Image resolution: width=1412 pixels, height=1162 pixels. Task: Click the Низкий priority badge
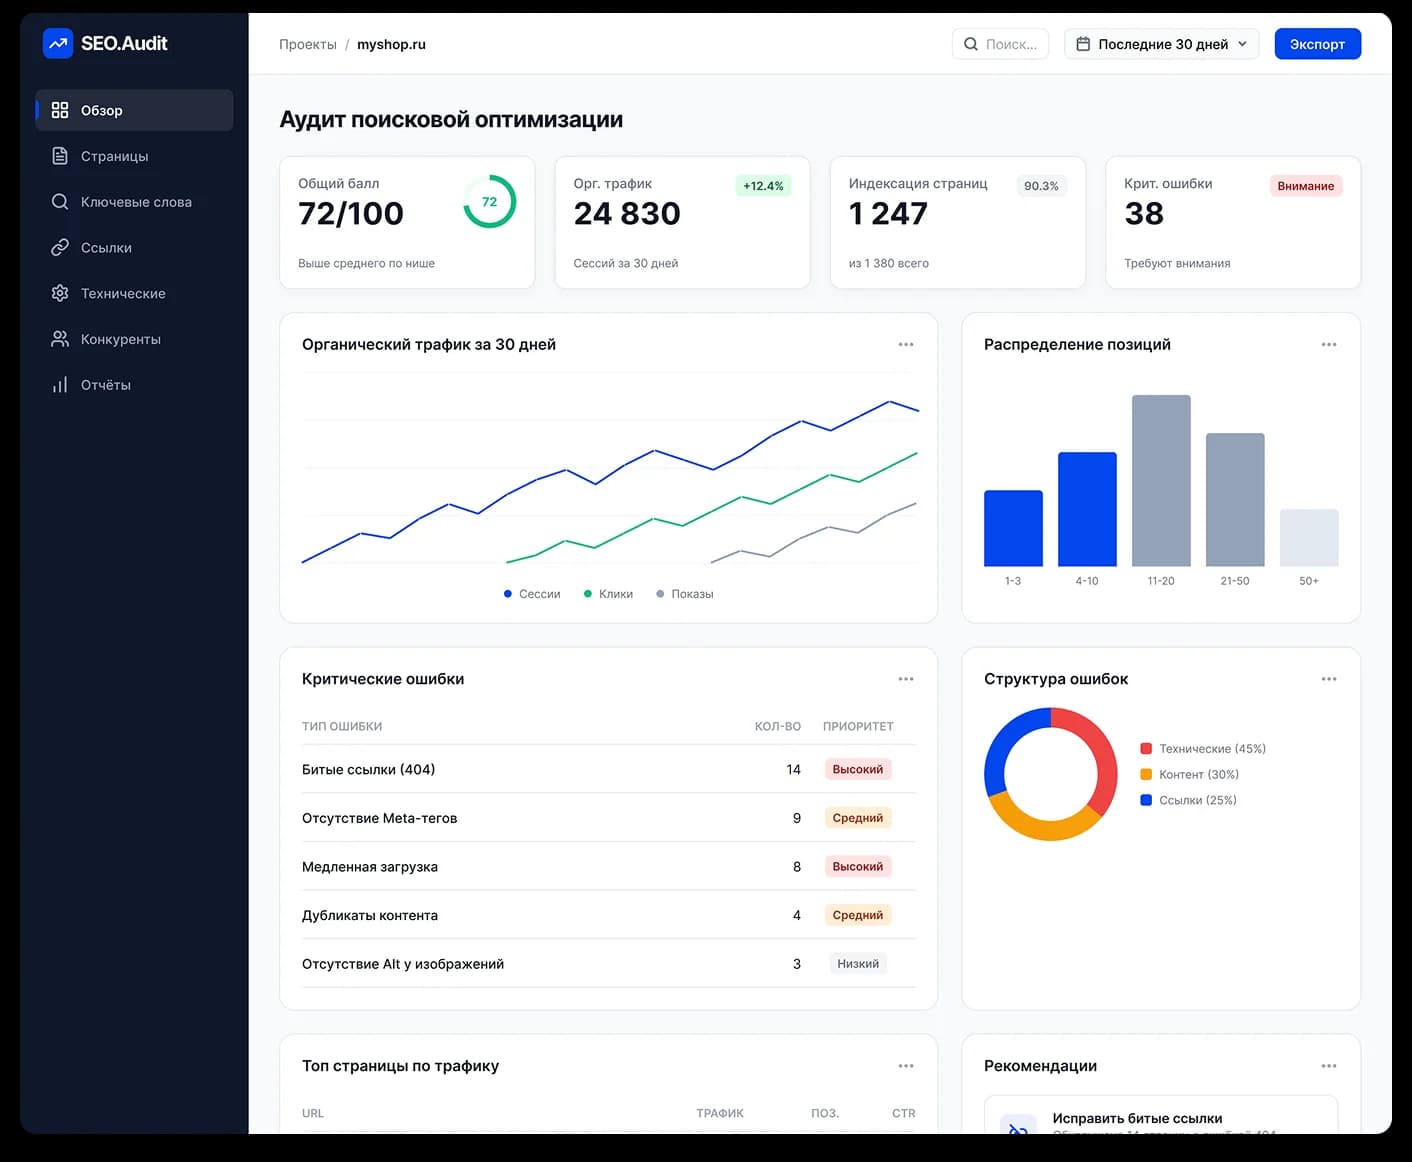(858, 964)
